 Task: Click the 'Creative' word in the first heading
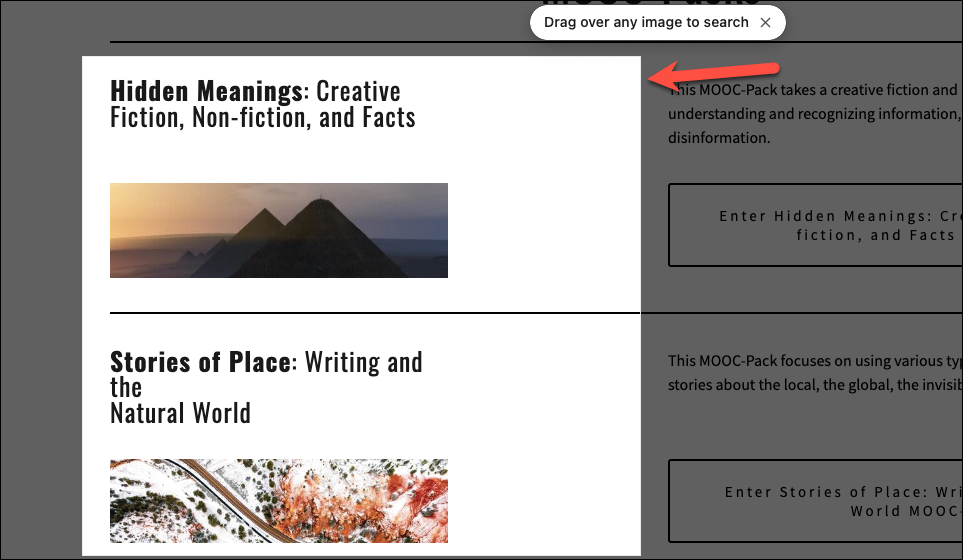359,91
